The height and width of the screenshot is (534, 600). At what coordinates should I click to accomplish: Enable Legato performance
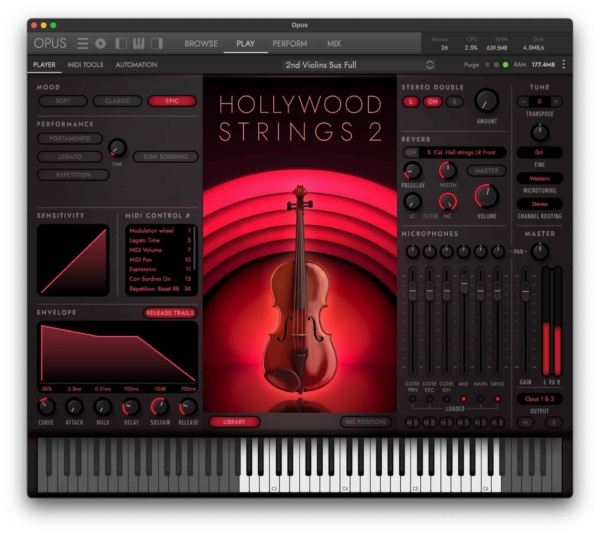[x=70, y=156]
